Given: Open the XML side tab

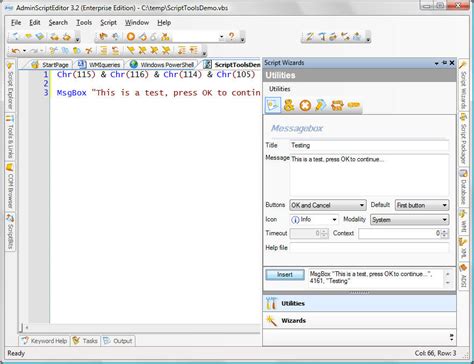Looking at the screenshot, I should (x=463, y=248).
